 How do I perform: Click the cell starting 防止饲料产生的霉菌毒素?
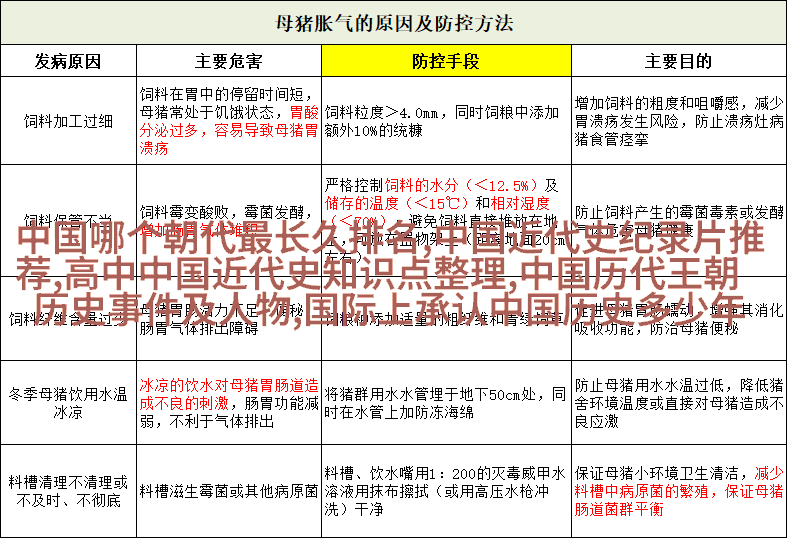click(679, 220)
